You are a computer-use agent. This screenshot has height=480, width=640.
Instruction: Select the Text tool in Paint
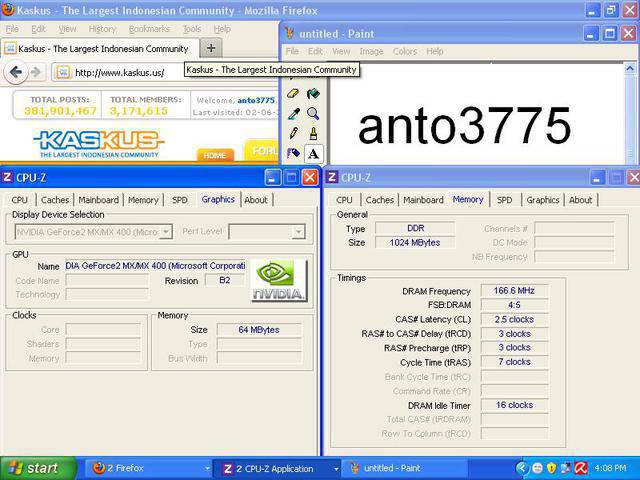coord(313,153)
